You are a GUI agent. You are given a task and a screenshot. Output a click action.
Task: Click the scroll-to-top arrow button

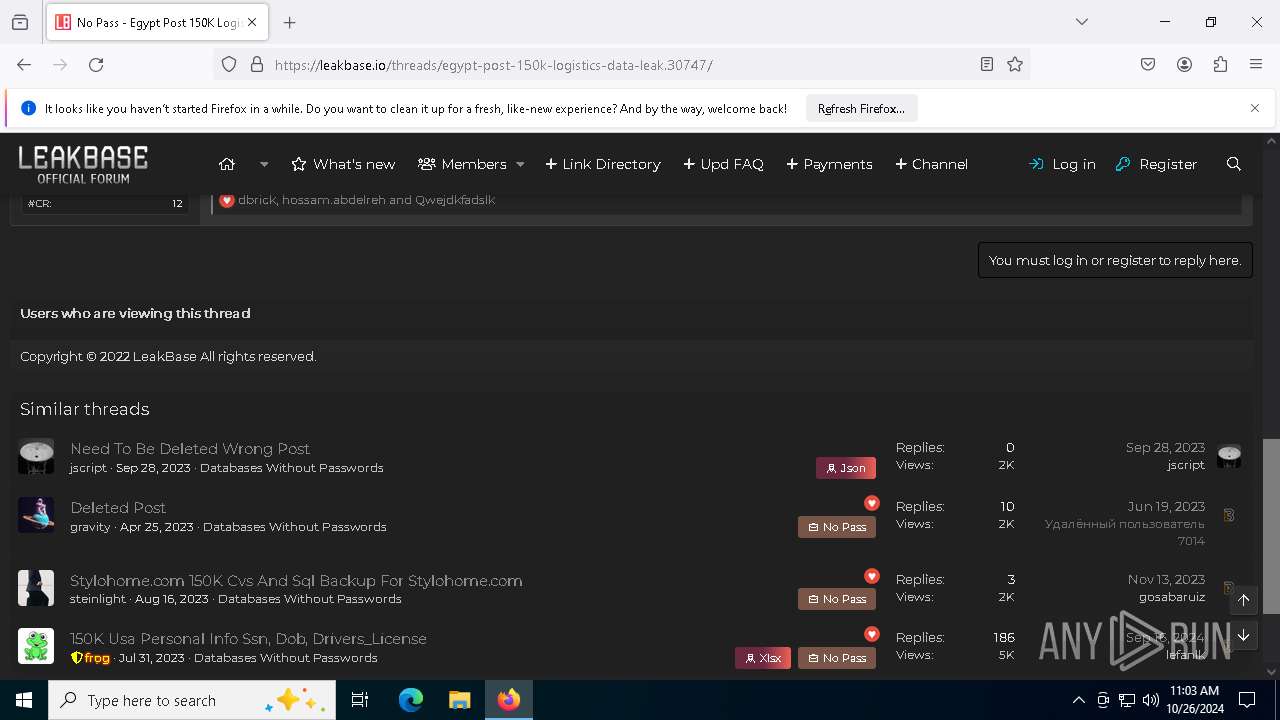[1243, 600]
